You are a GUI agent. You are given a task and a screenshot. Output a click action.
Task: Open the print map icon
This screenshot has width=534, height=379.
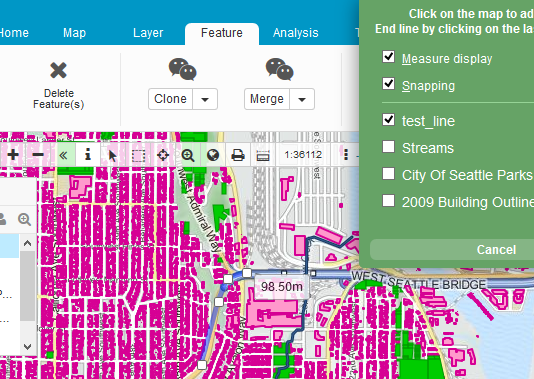tap(238, 155)
